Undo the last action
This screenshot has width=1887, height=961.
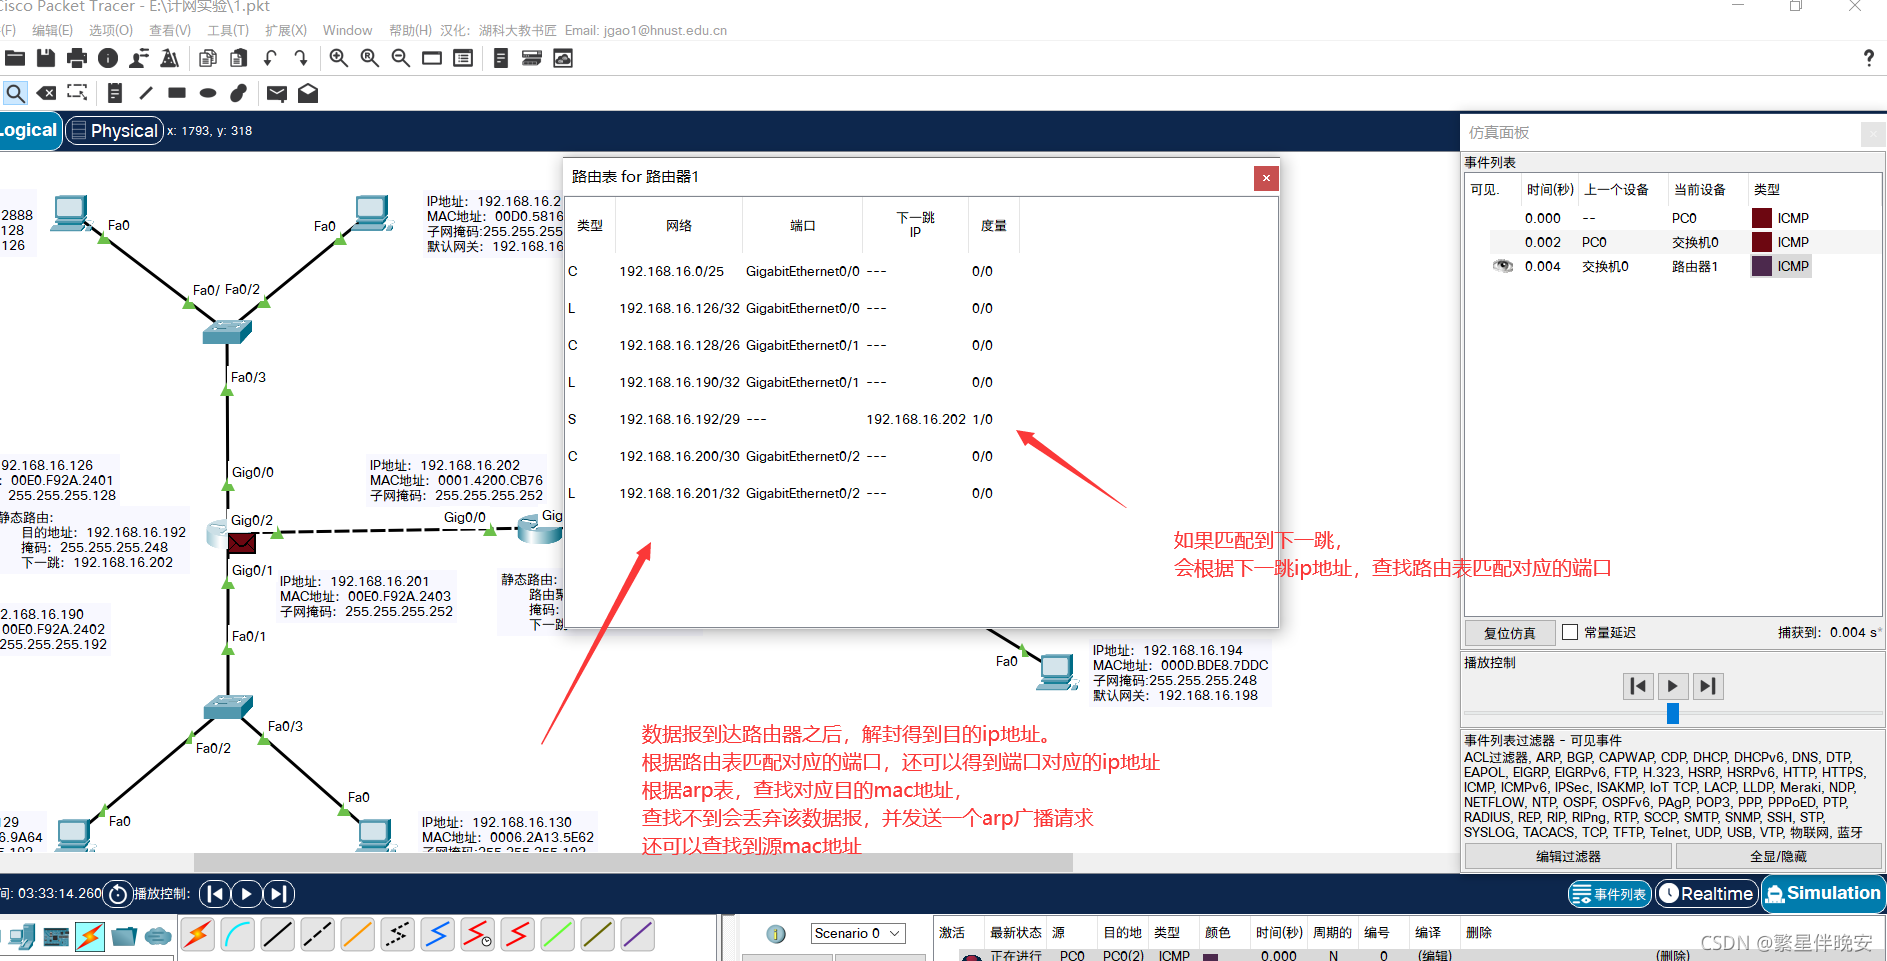[270, 58]
